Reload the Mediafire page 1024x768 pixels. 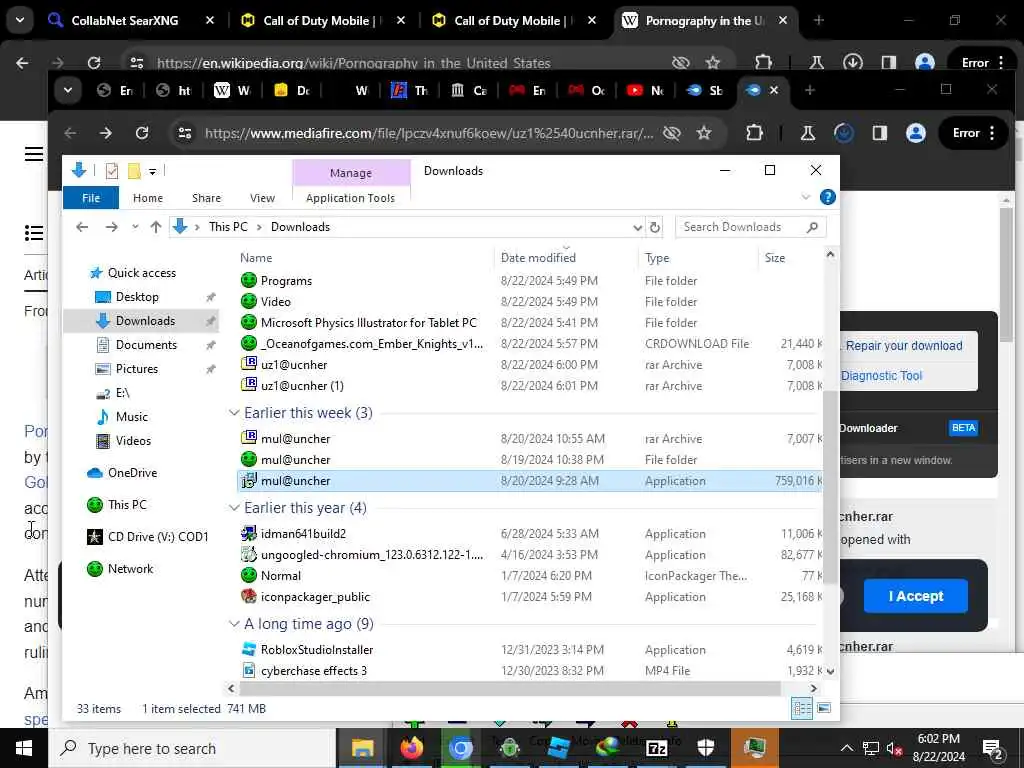tap(142, 133)
